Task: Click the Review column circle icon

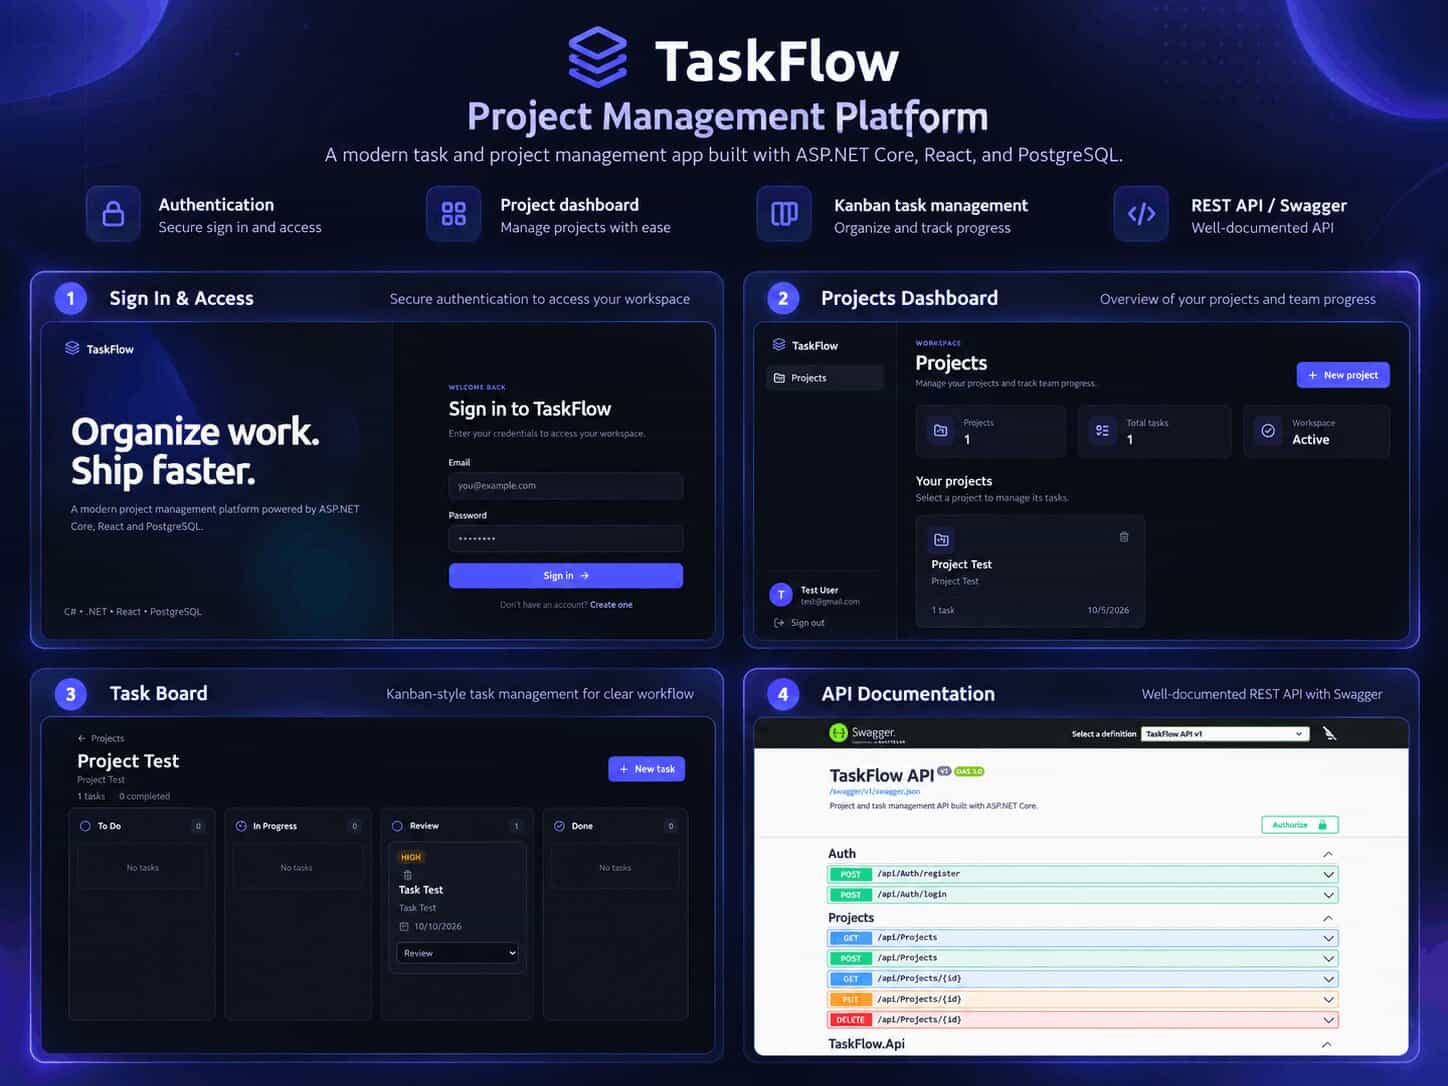Action: pyautogui.click(x=397, y=826)
